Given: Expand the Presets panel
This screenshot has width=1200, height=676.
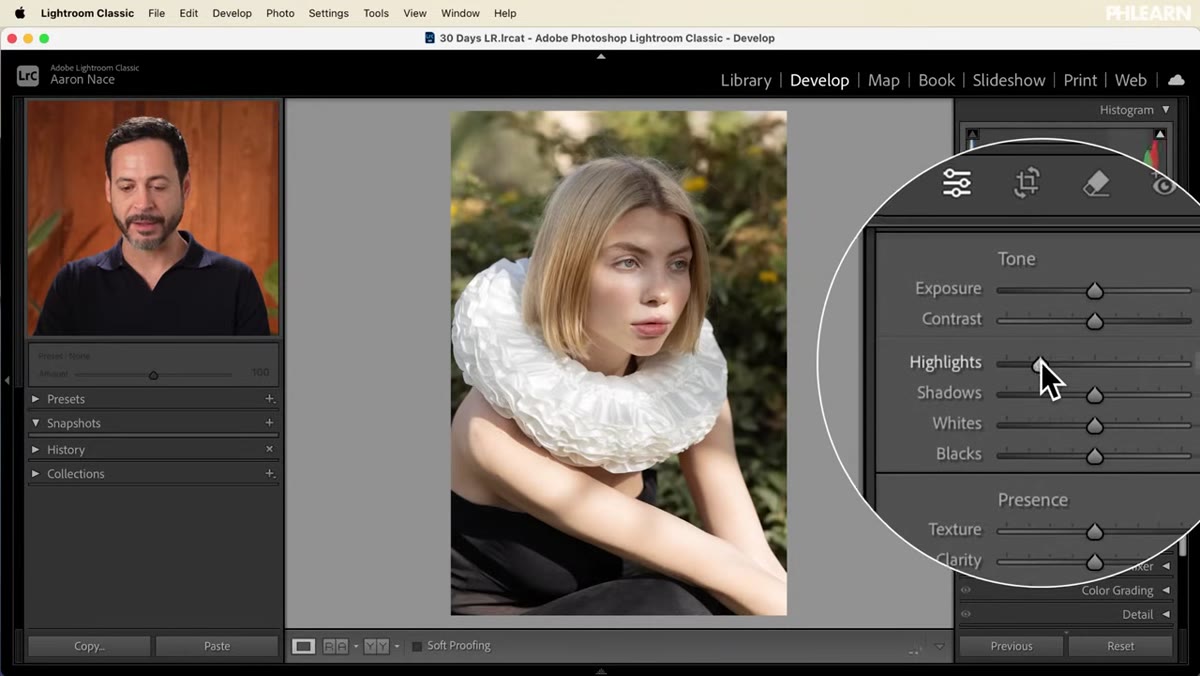Looking at the screenshot, I should coord(36,399).
